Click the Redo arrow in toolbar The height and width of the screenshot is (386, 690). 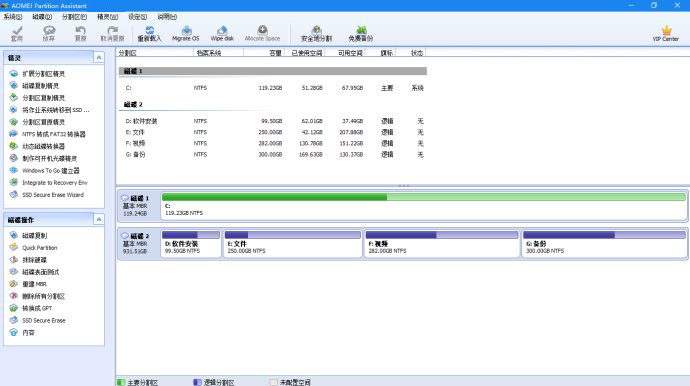(112, 33)
